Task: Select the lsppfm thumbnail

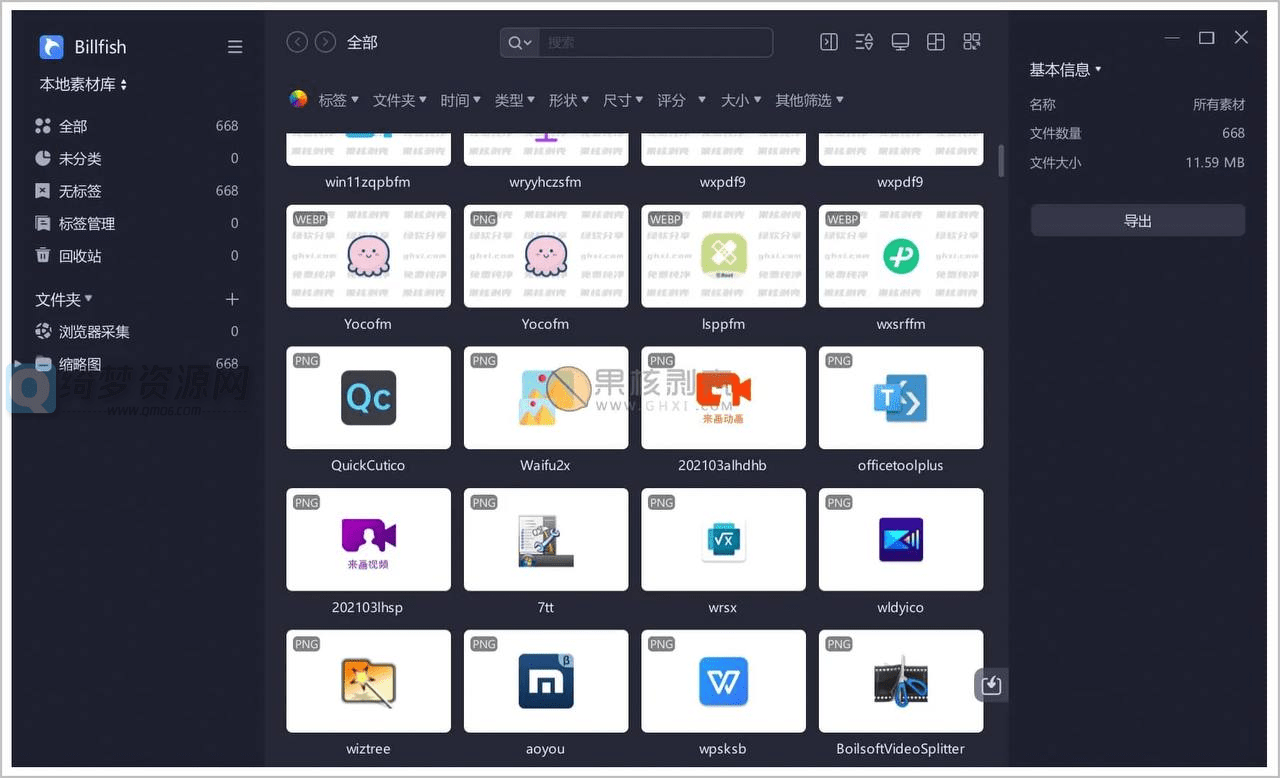Action: click(723, 256)
